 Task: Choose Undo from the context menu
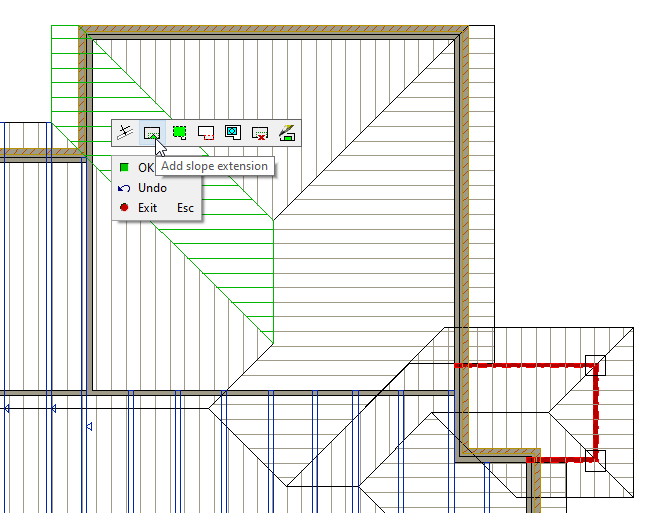152,188
